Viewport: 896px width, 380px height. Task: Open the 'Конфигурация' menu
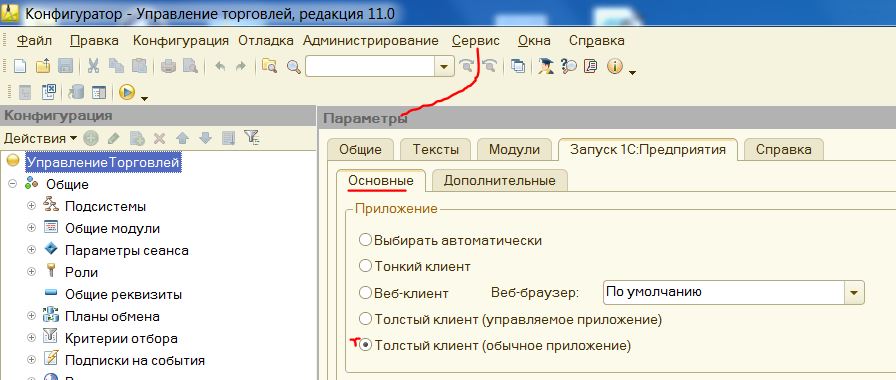[x=181, y=41]
